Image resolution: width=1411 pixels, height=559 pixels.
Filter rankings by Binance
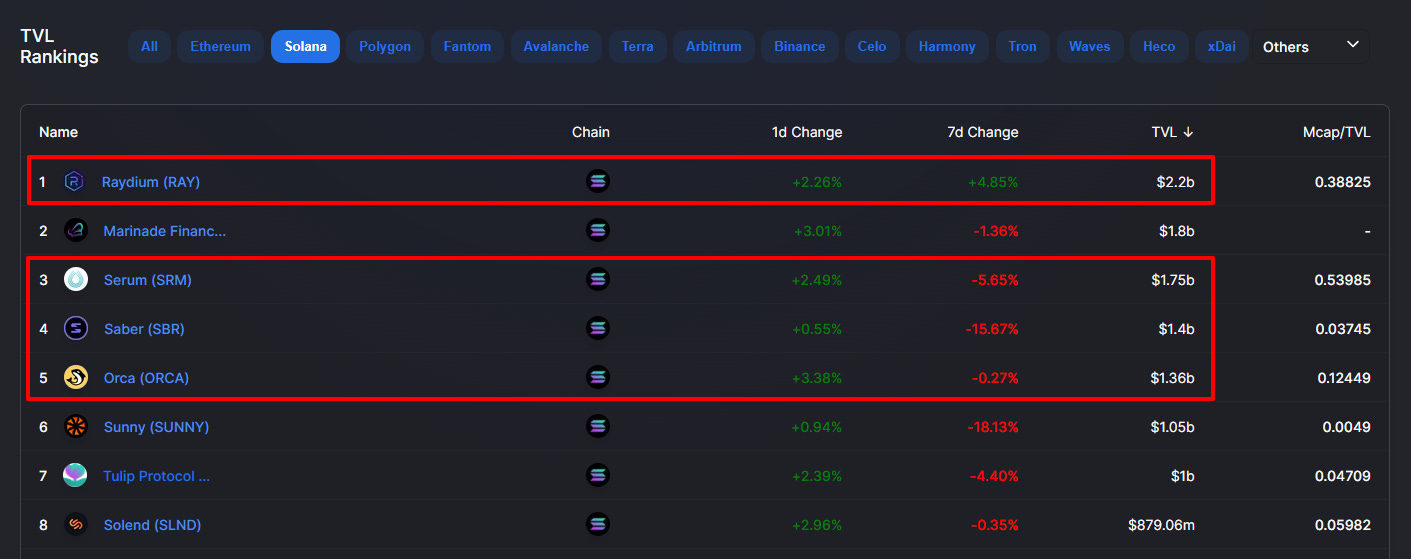tap(800, 46)
